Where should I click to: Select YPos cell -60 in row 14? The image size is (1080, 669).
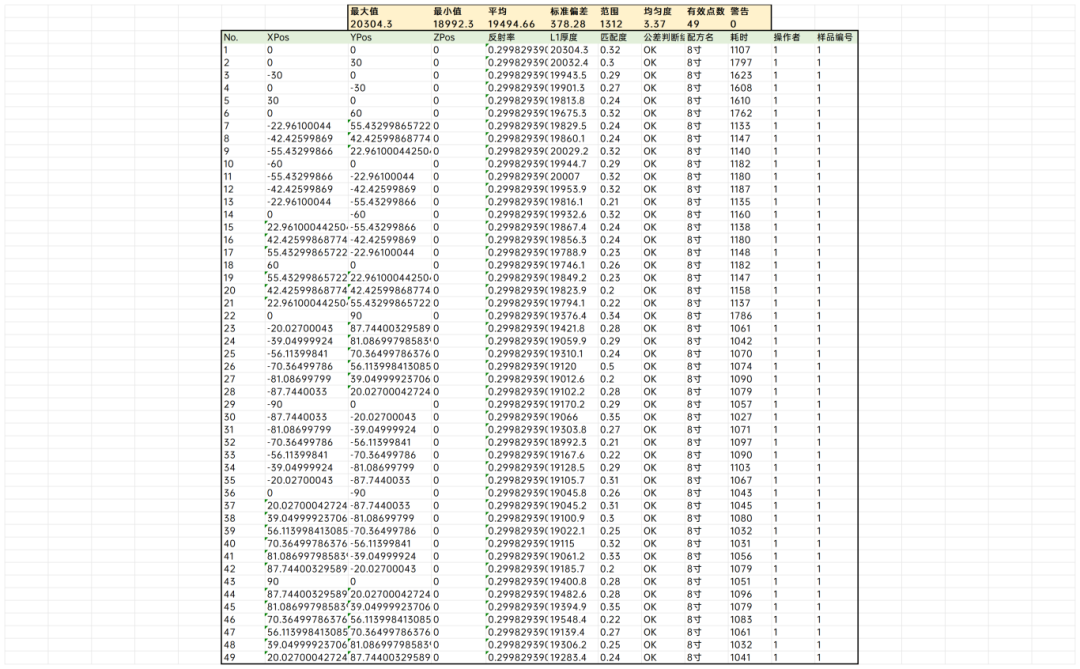click(390, 214)
